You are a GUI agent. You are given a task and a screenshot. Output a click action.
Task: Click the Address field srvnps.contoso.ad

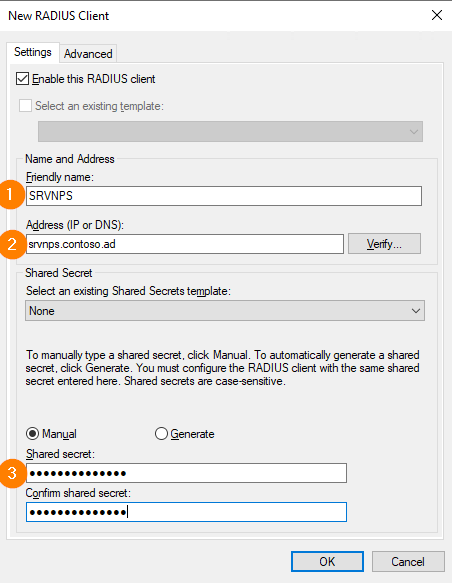coord(185,244)
